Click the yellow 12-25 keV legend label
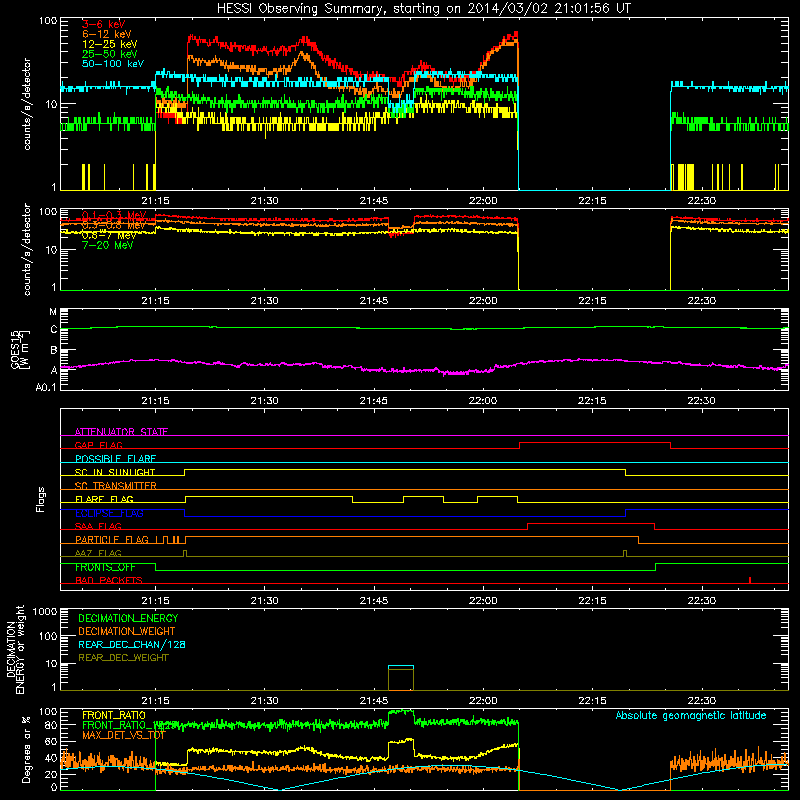Screen dimensions: 800x800 click(109, 44)
